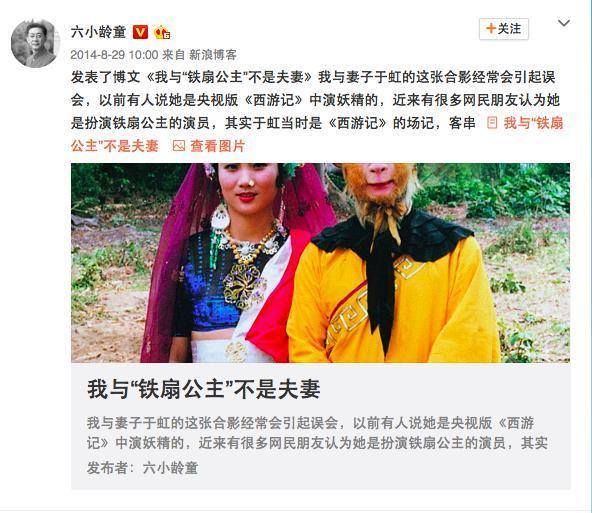Click the post body text paragraph
This screenshot has width=592, height=513.
coord(316,100)
